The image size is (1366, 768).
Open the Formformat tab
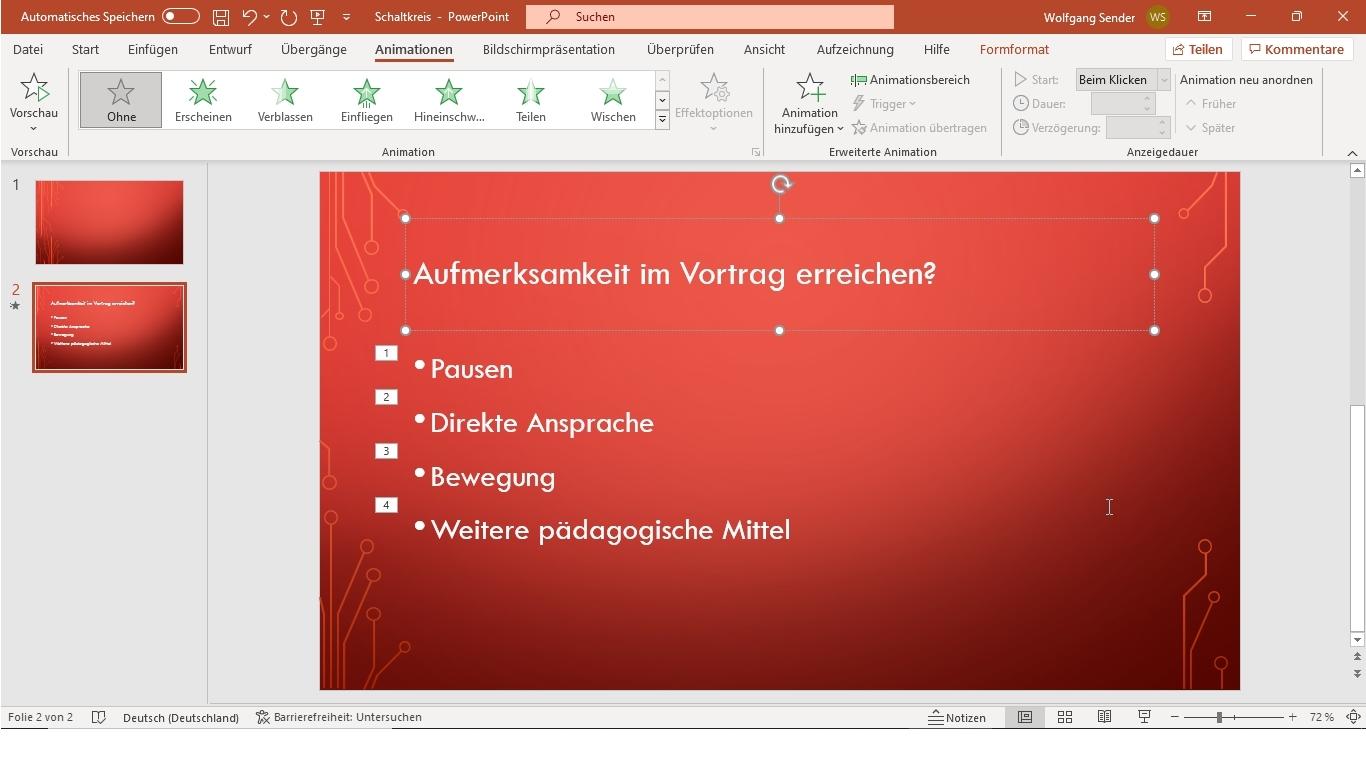tap(1014, 49)
